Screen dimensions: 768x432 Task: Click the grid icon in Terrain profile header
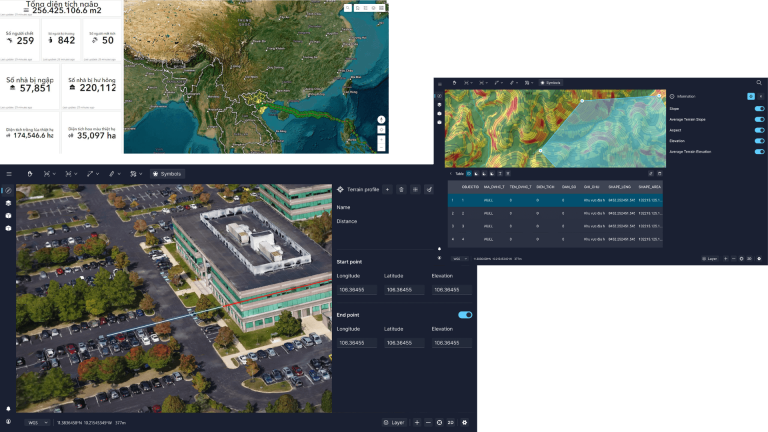click(415, 190)
